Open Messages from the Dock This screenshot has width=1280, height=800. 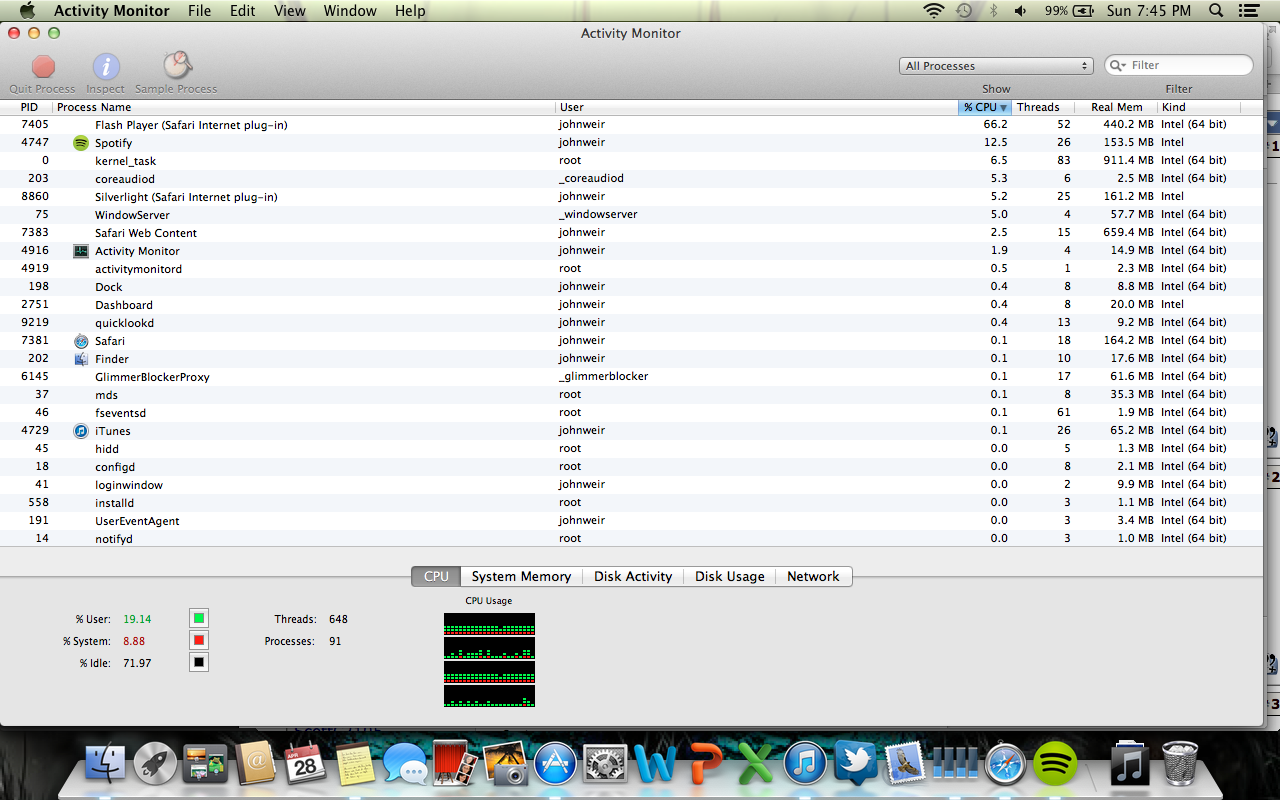coord(406,766)
